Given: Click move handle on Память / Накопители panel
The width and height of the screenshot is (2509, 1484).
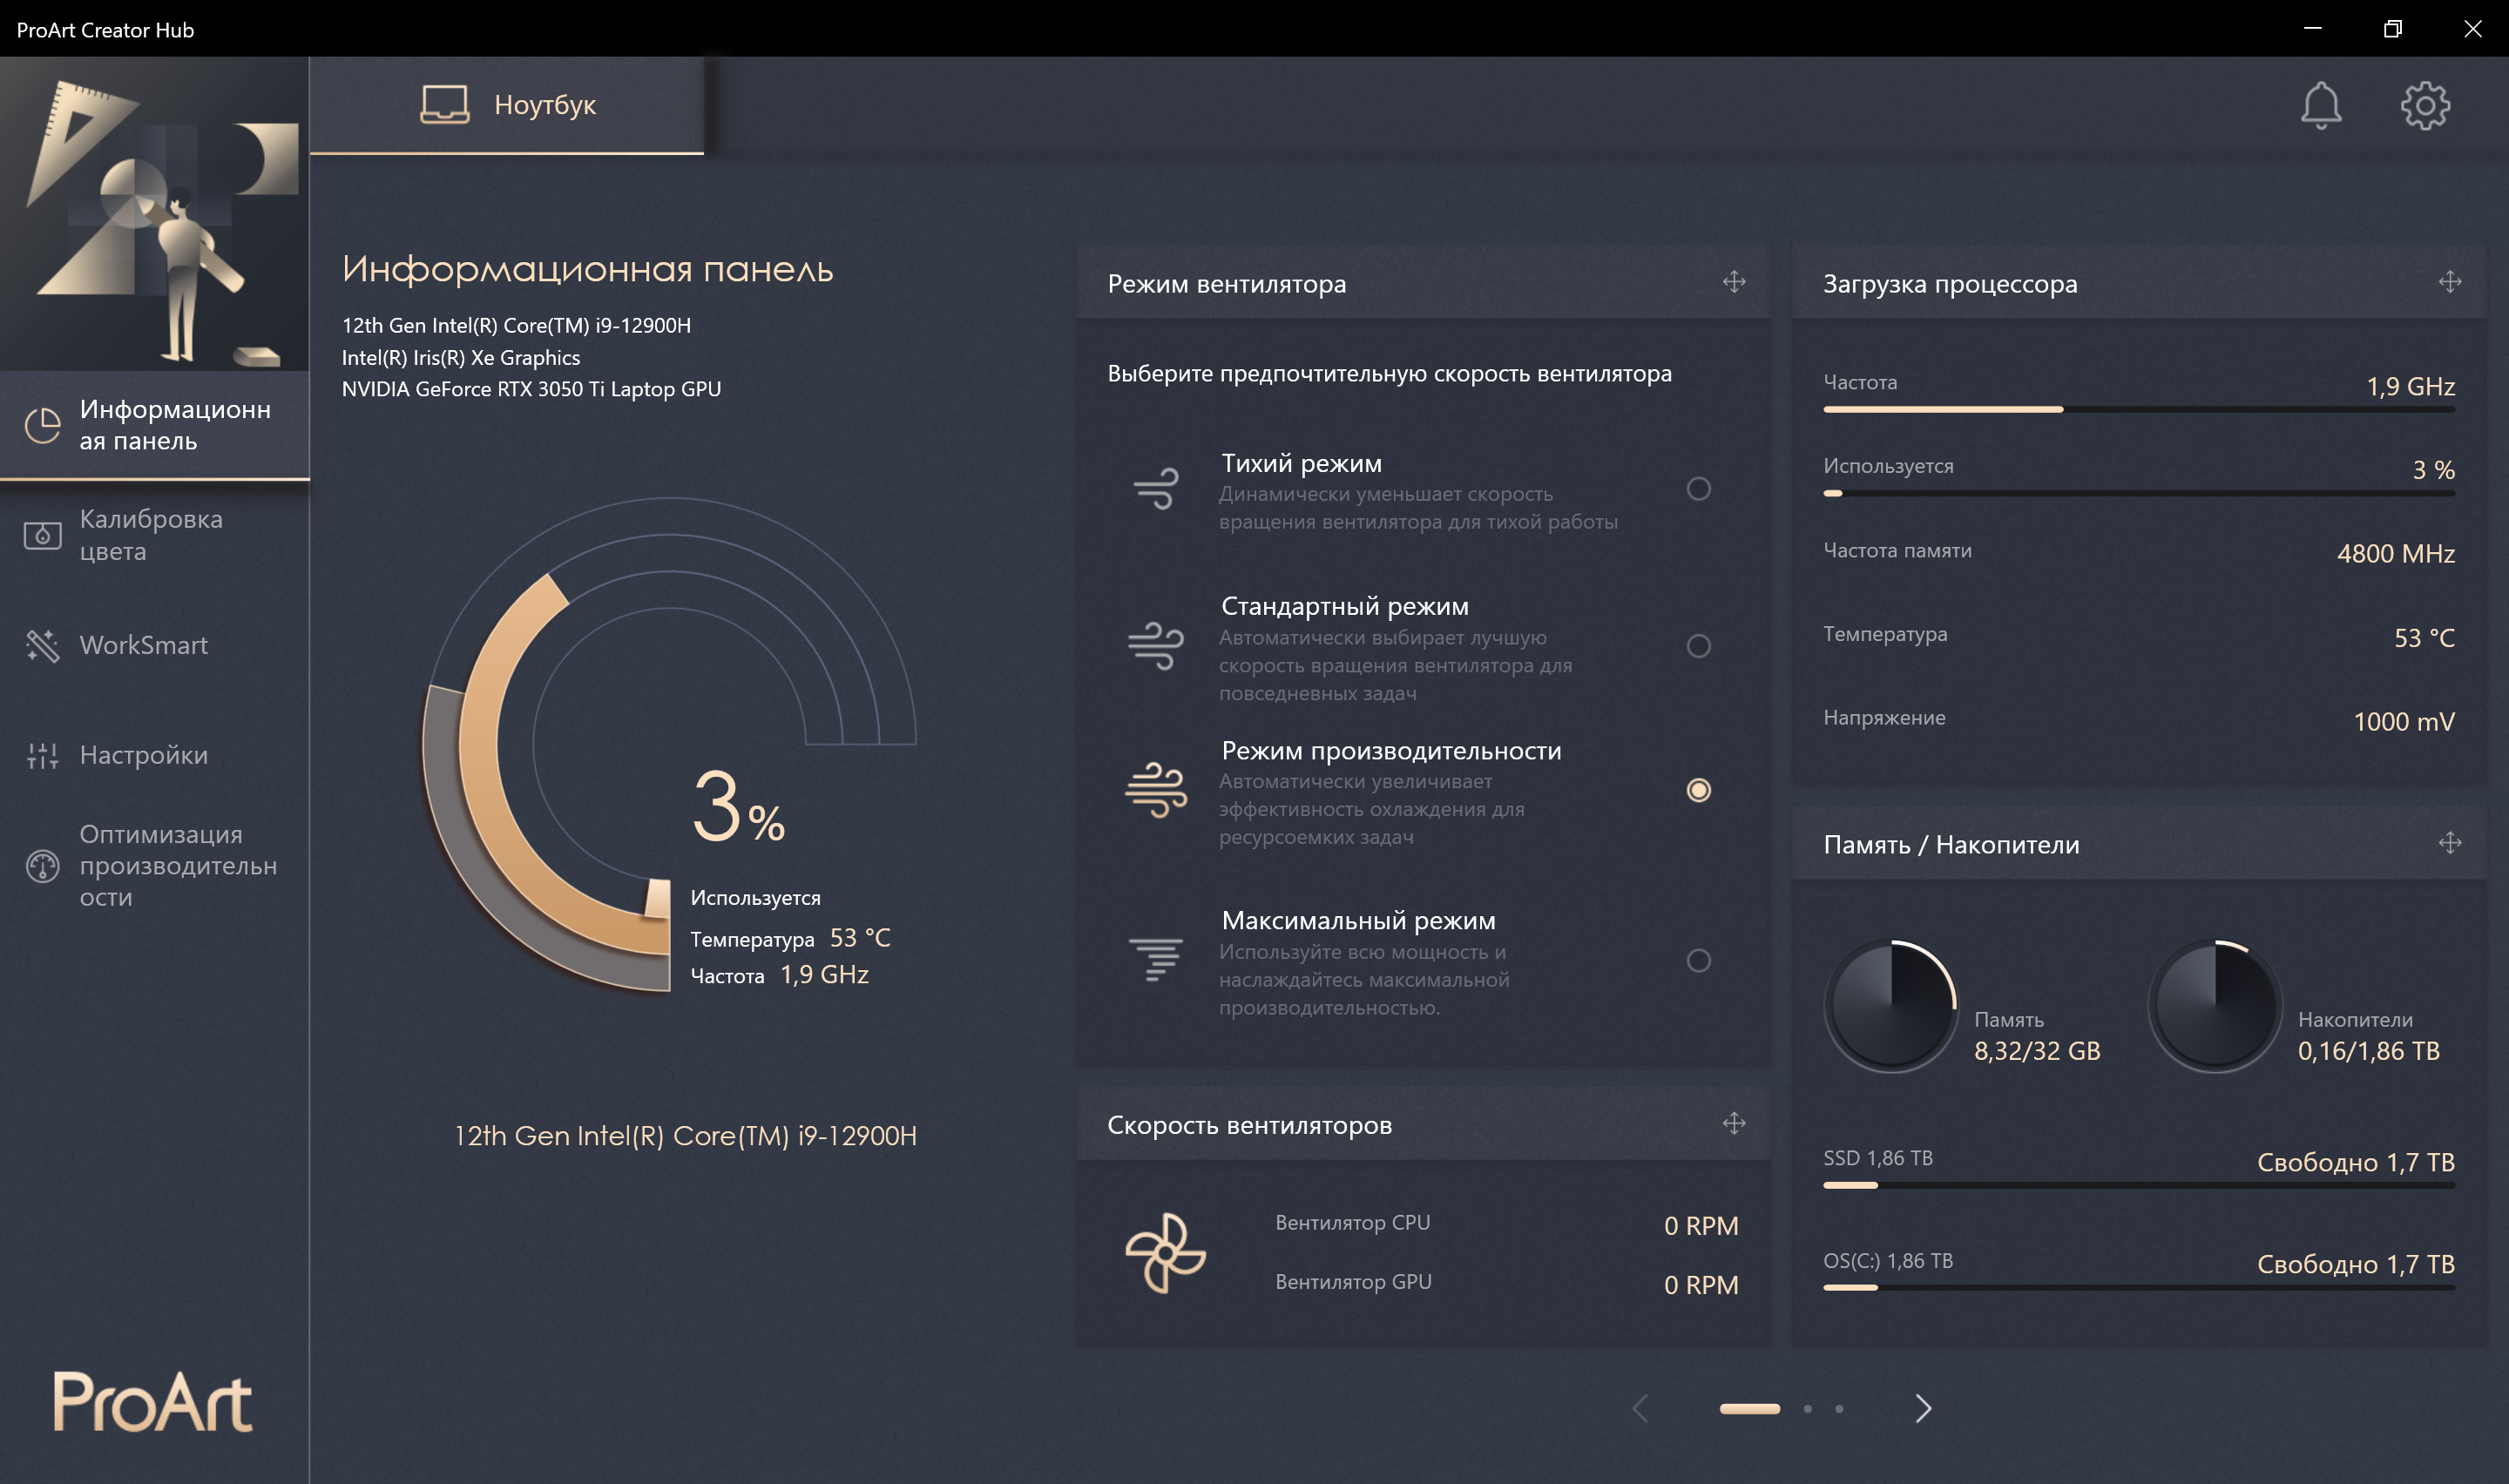Looking at the screenshot, I should (2449, 843).
